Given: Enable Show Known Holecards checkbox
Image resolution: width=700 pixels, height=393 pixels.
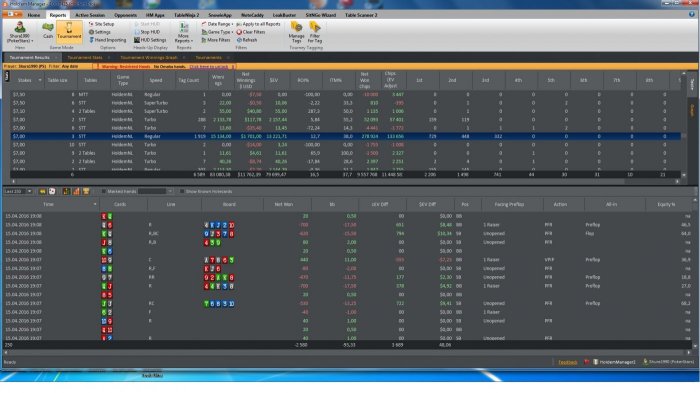Looking at the screenshot, I should (x=182, y=191).
